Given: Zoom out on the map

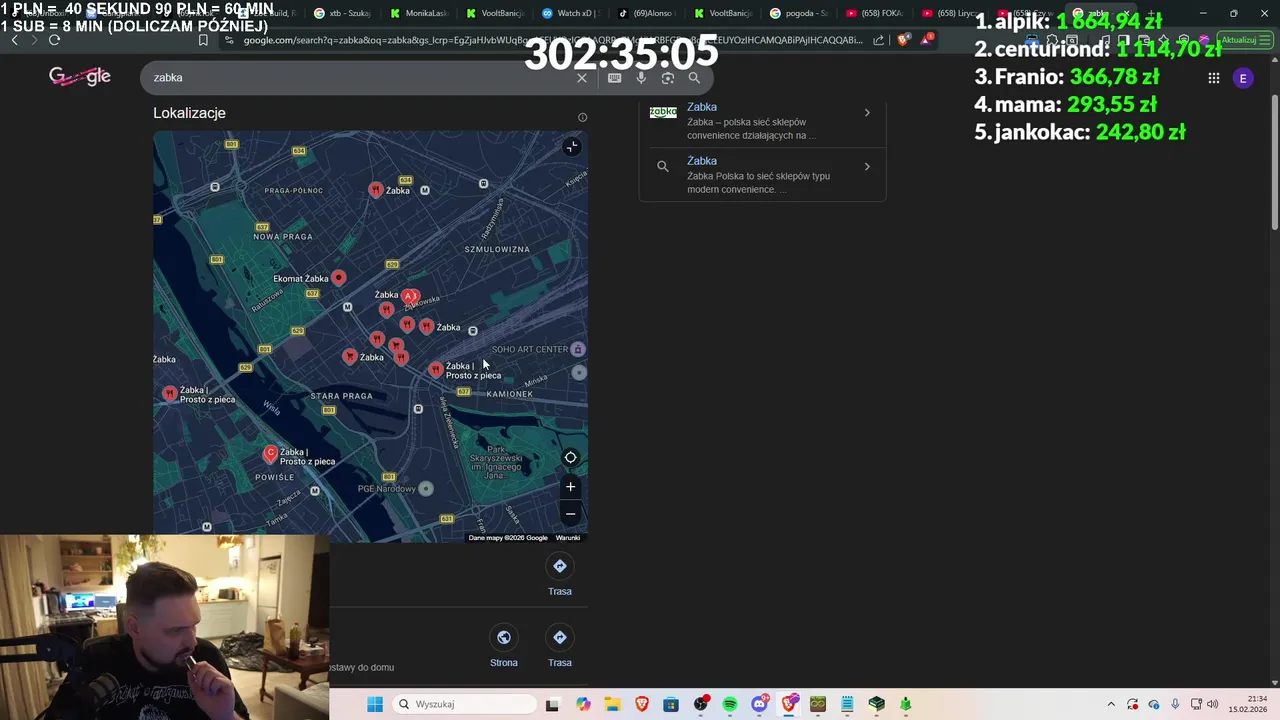Looking at the screenshot, I should pos(570,514).
